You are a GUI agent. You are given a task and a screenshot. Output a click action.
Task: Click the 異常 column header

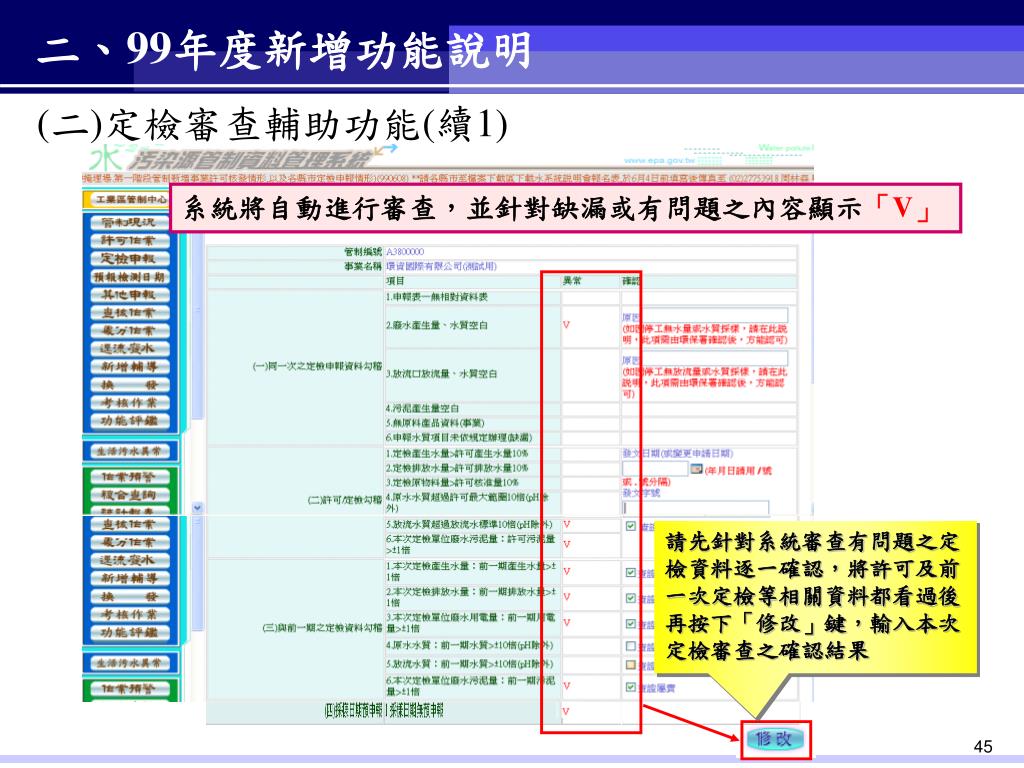(x=572, y=281)
